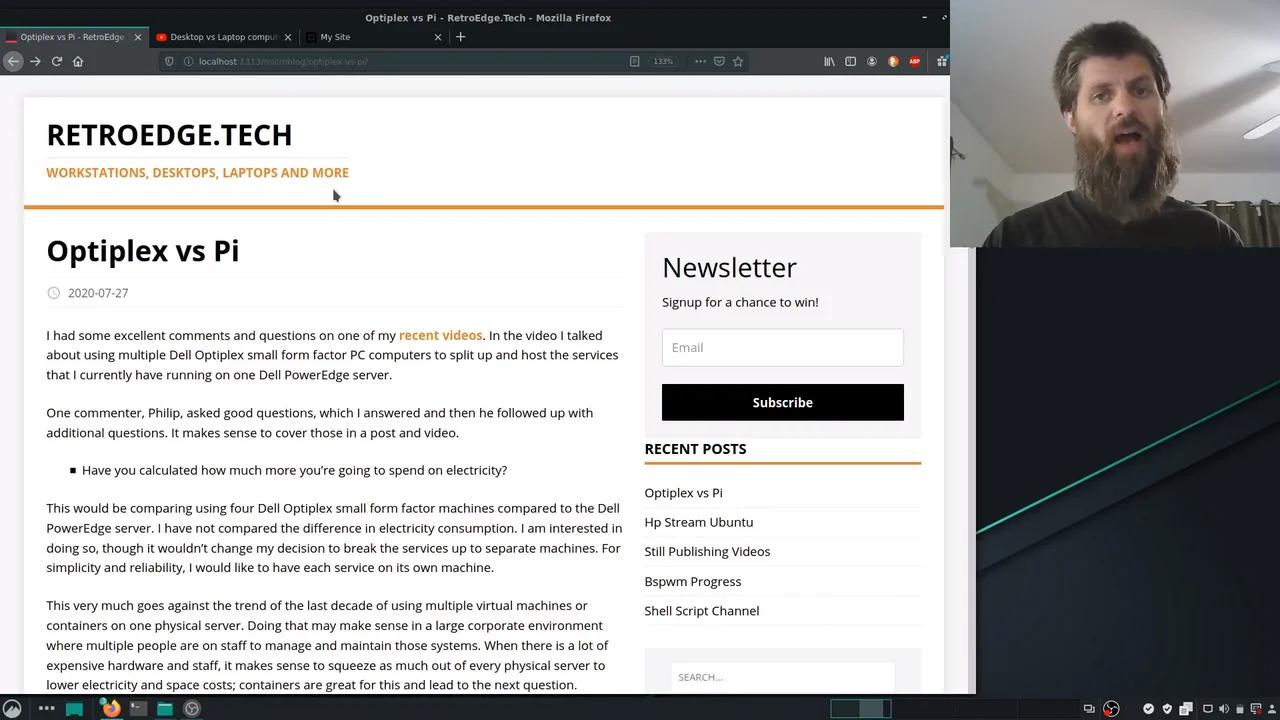Click 'Signup for a chance to win!' text

point(740,302)
